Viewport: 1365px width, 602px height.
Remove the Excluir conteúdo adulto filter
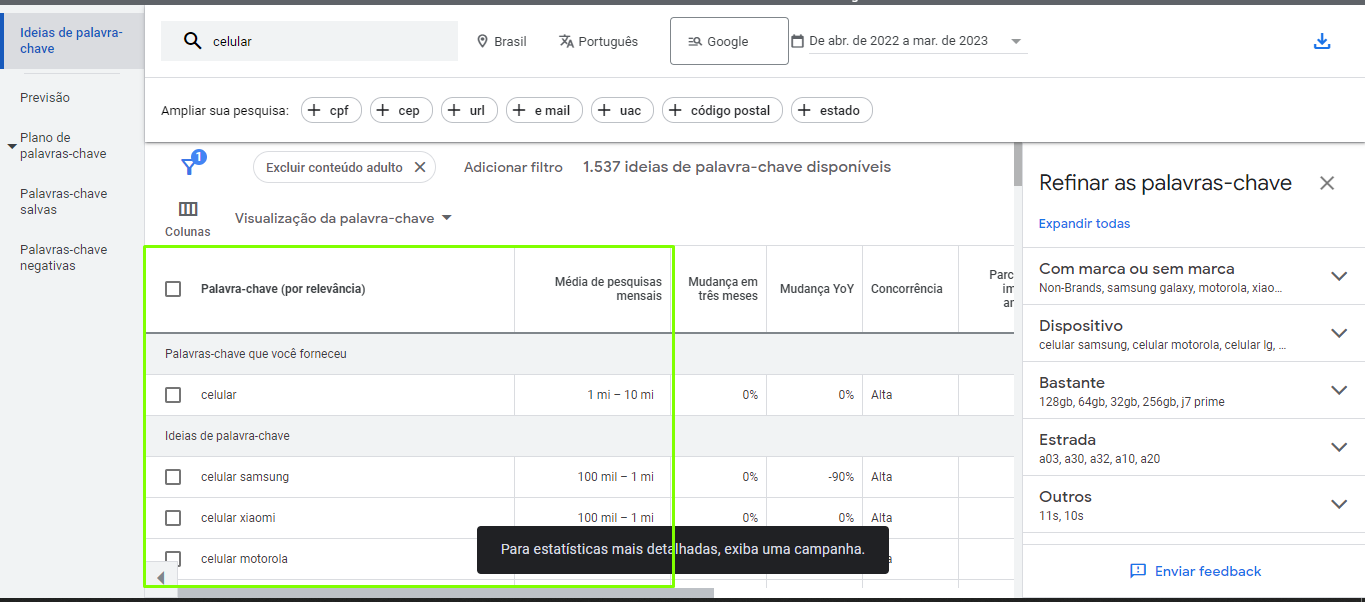click(420, 168)
